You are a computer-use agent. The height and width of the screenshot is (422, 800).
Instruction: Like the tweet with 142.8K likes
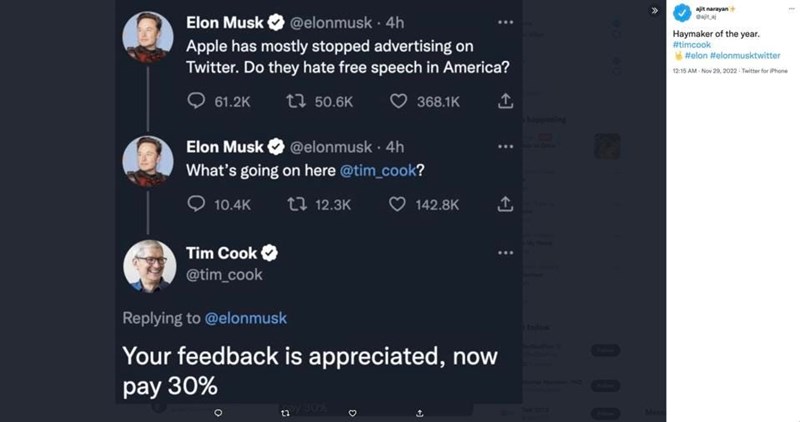[x=398, y=204]
